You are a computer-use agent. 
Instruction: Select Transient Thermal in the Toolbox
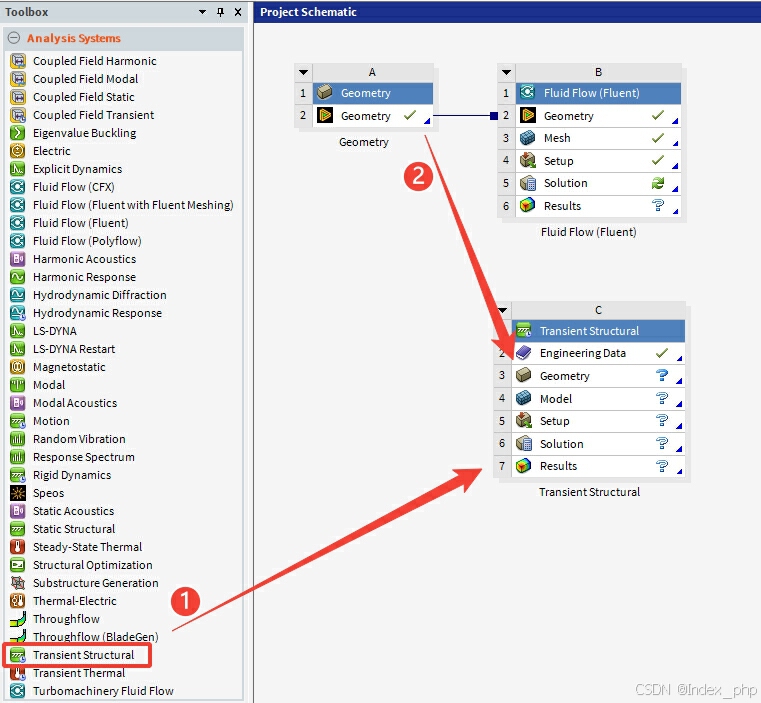pyautogui.click(x=79, y=673)
